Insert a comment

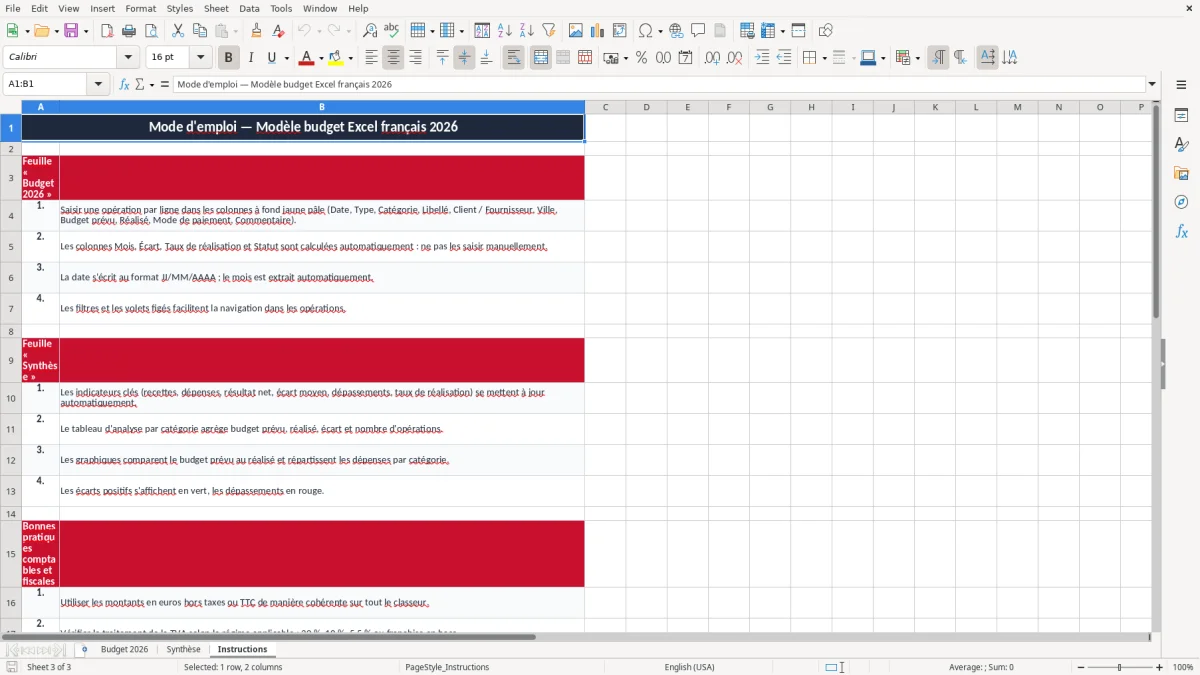(x=699, y=31)
